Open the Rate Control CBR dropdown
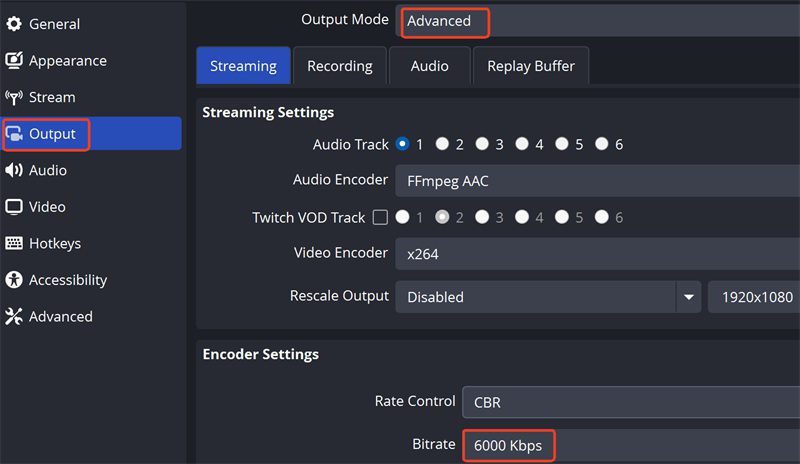800x464 pixels. tap(630, 402)
